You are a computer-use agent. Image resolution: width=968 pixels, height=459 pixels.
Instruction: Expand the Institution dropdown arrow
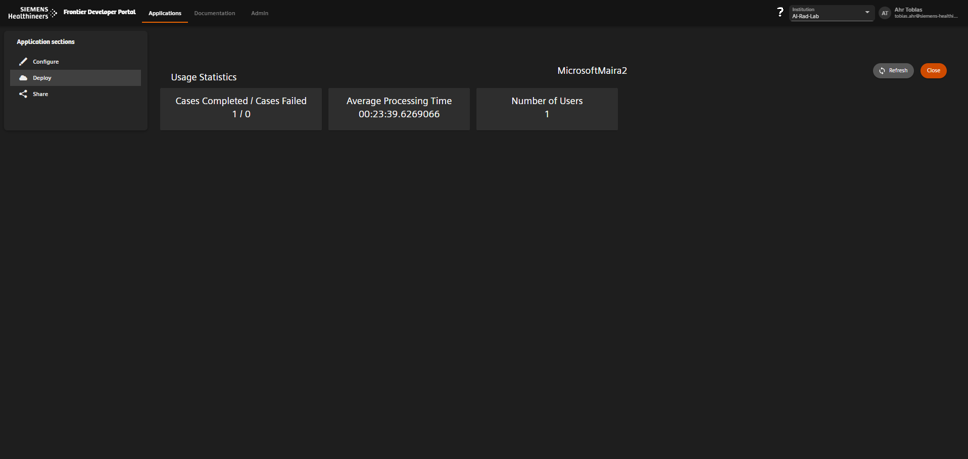(x=867, y=13)
